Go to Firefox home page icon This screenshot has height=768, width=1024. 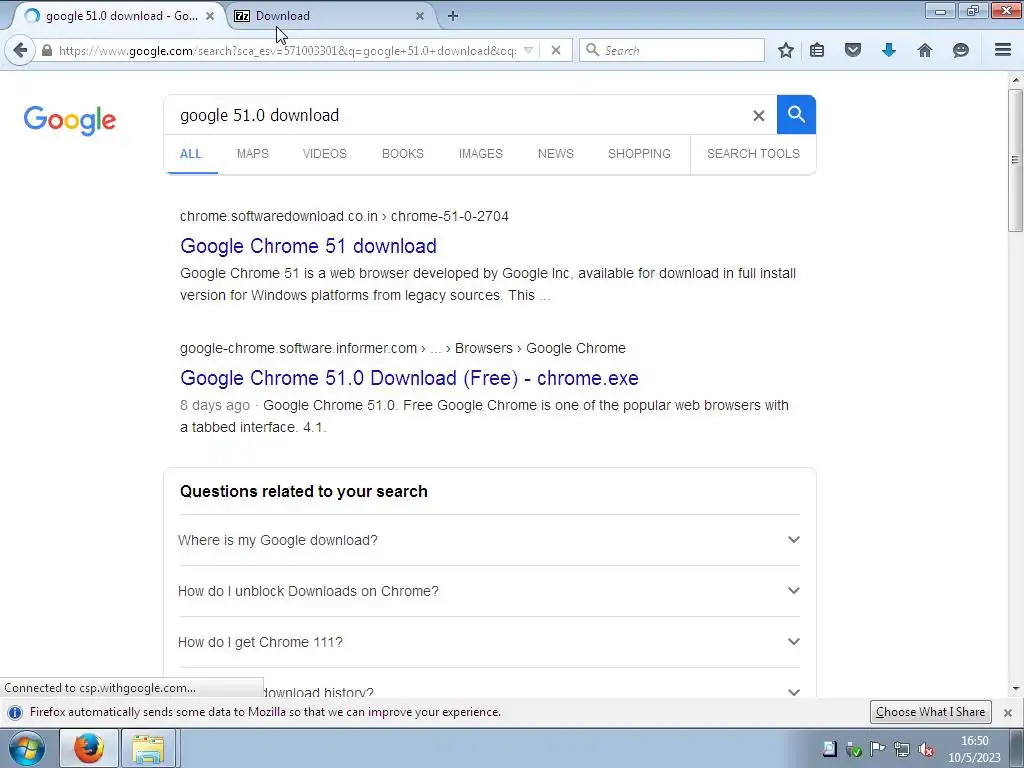coord(925,50)
